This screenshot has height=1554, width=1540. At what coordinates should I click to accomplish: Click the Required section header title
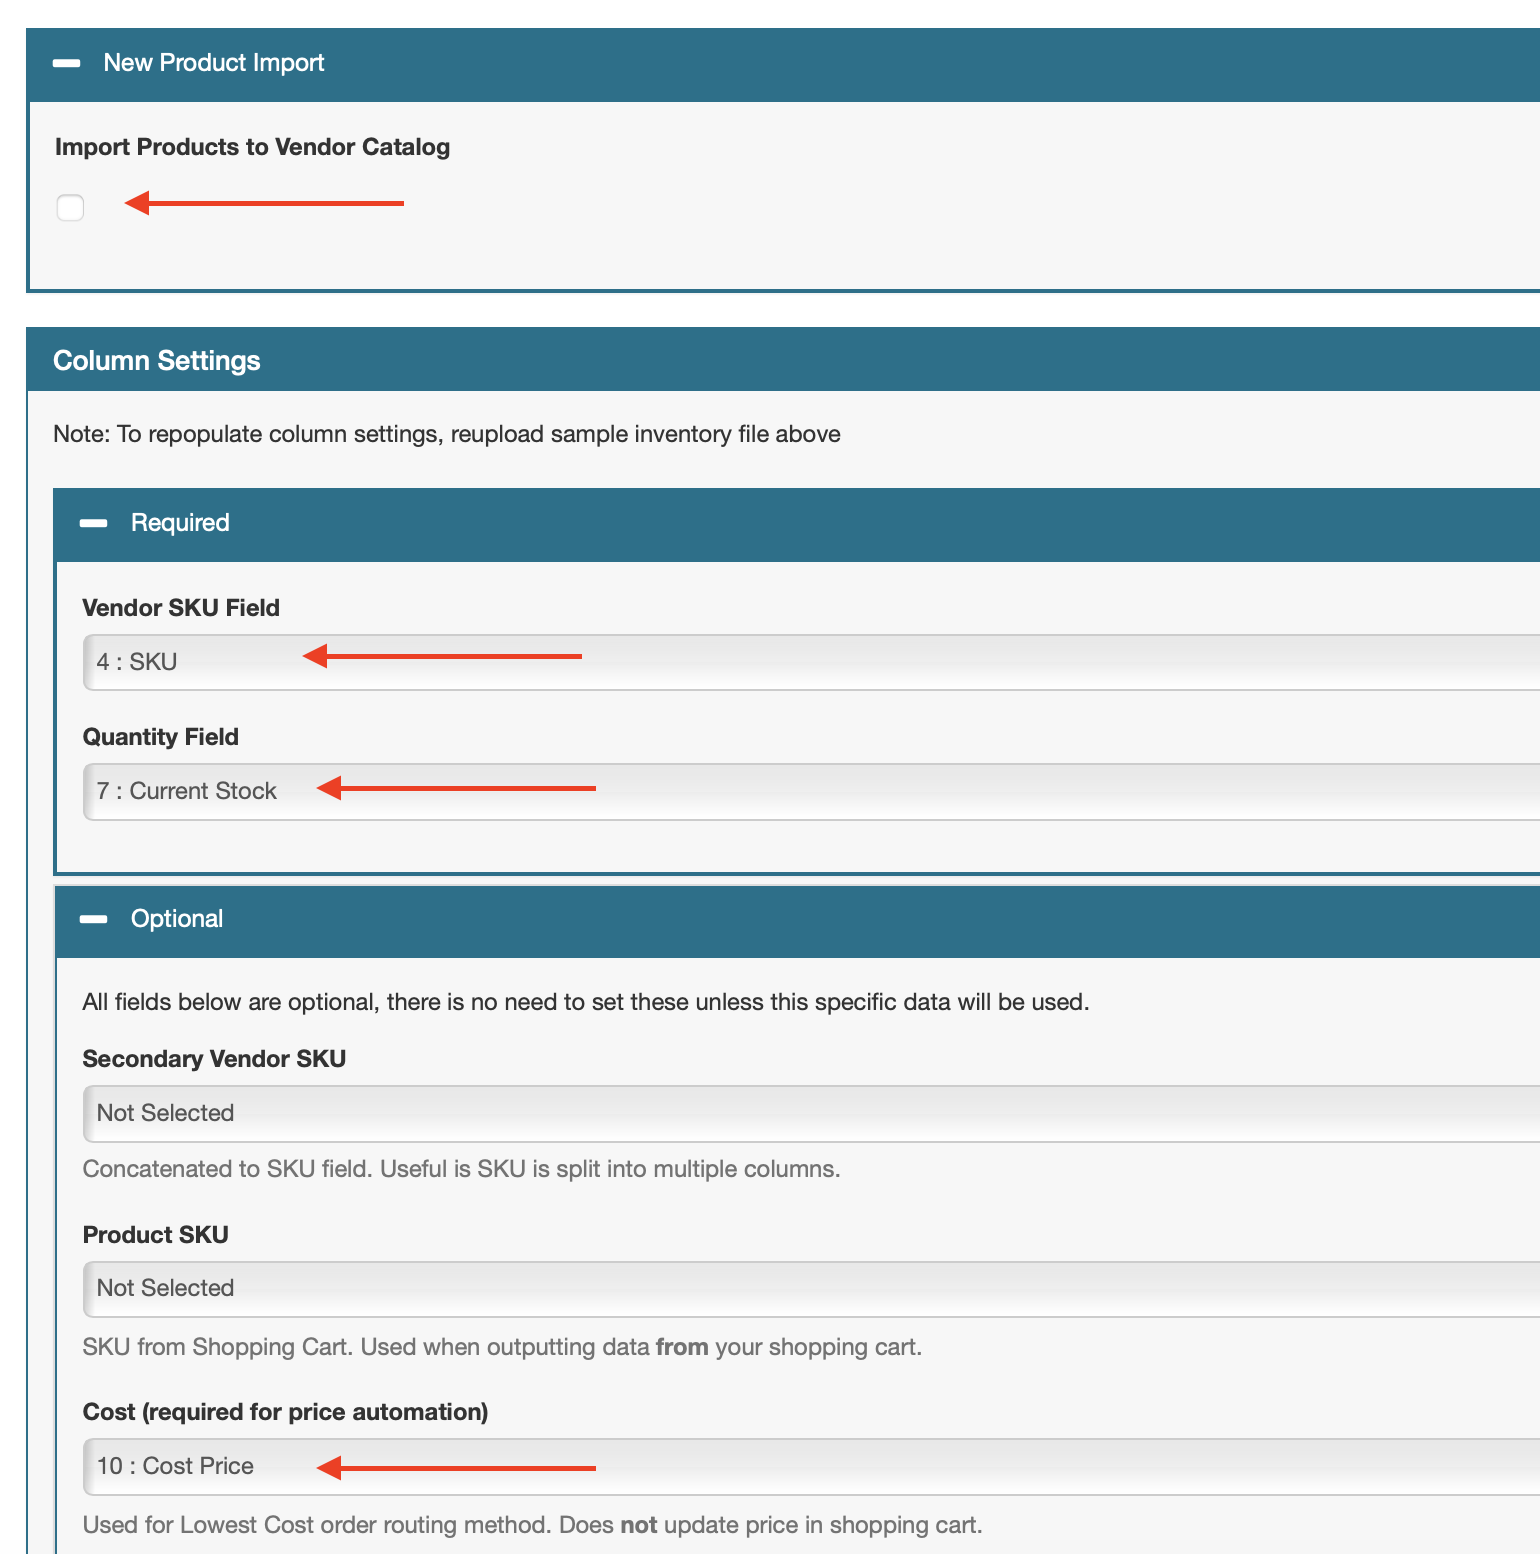click(x=180, y=523)
